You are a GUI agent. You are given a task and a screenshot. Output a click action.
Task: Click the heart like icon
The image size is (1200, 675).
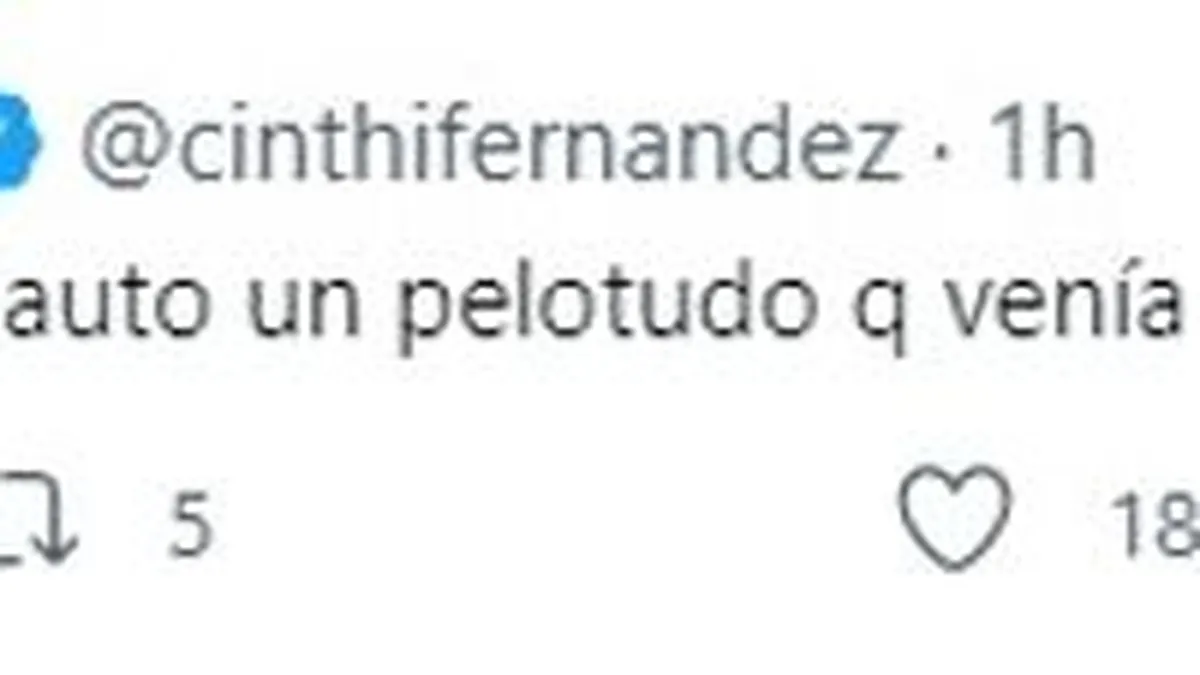pyautogui.click(x=953, y=519)
